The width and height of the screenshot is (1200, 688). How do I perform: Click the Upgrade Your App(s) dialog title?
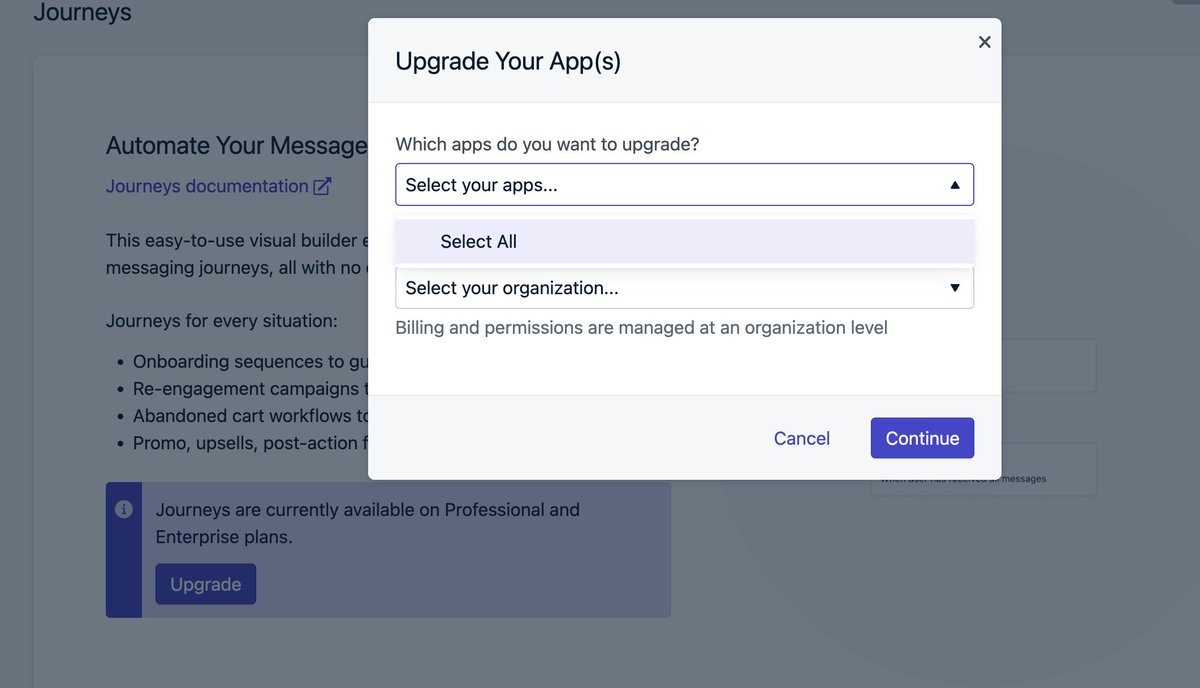click(508, 61)
